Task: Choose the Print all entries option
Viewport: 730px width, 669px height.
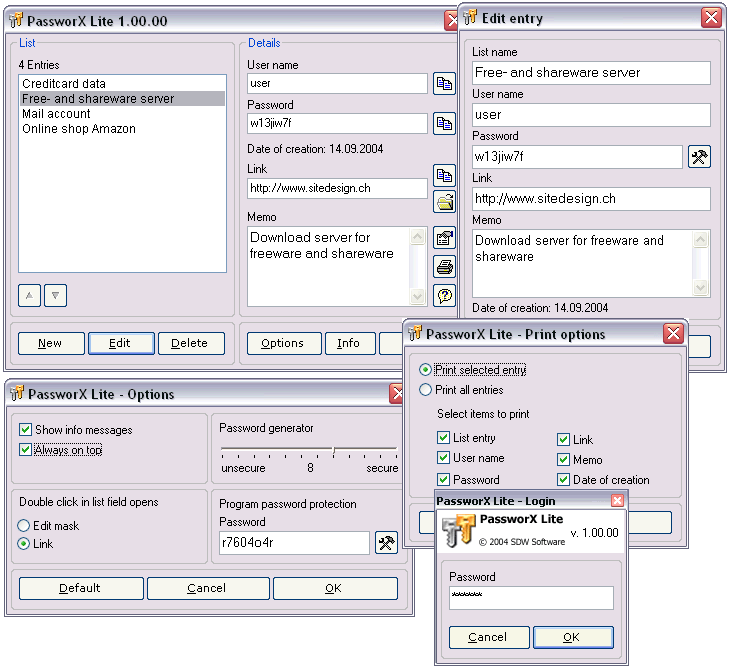Action: pyautogui.click(x=426, y=390)
